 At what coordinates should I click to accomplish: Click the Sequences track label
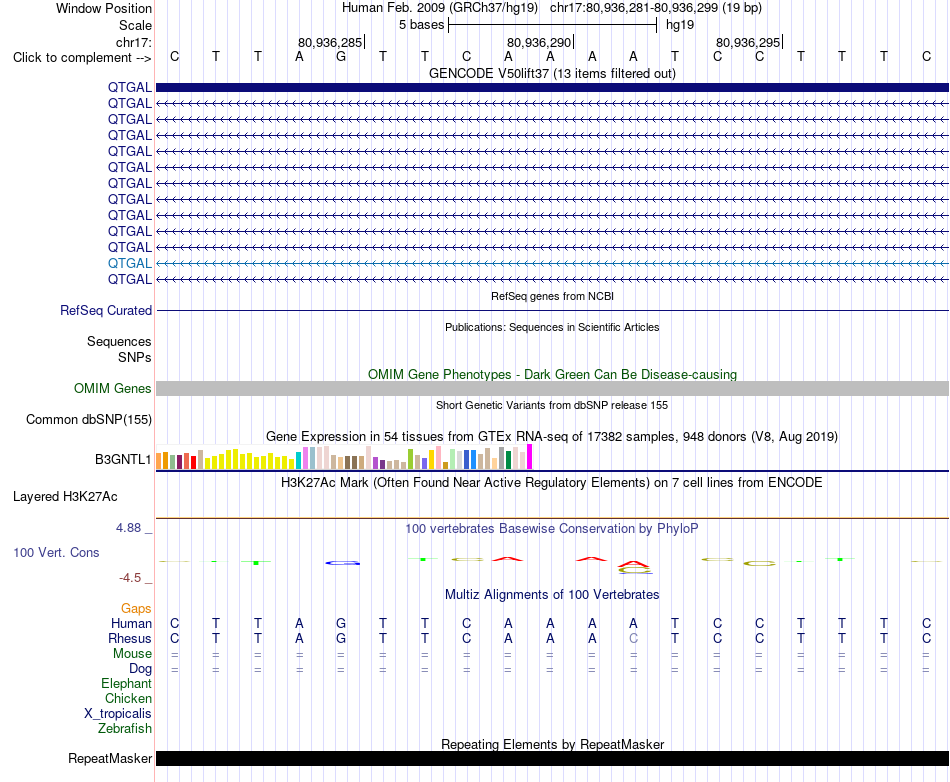119,341
